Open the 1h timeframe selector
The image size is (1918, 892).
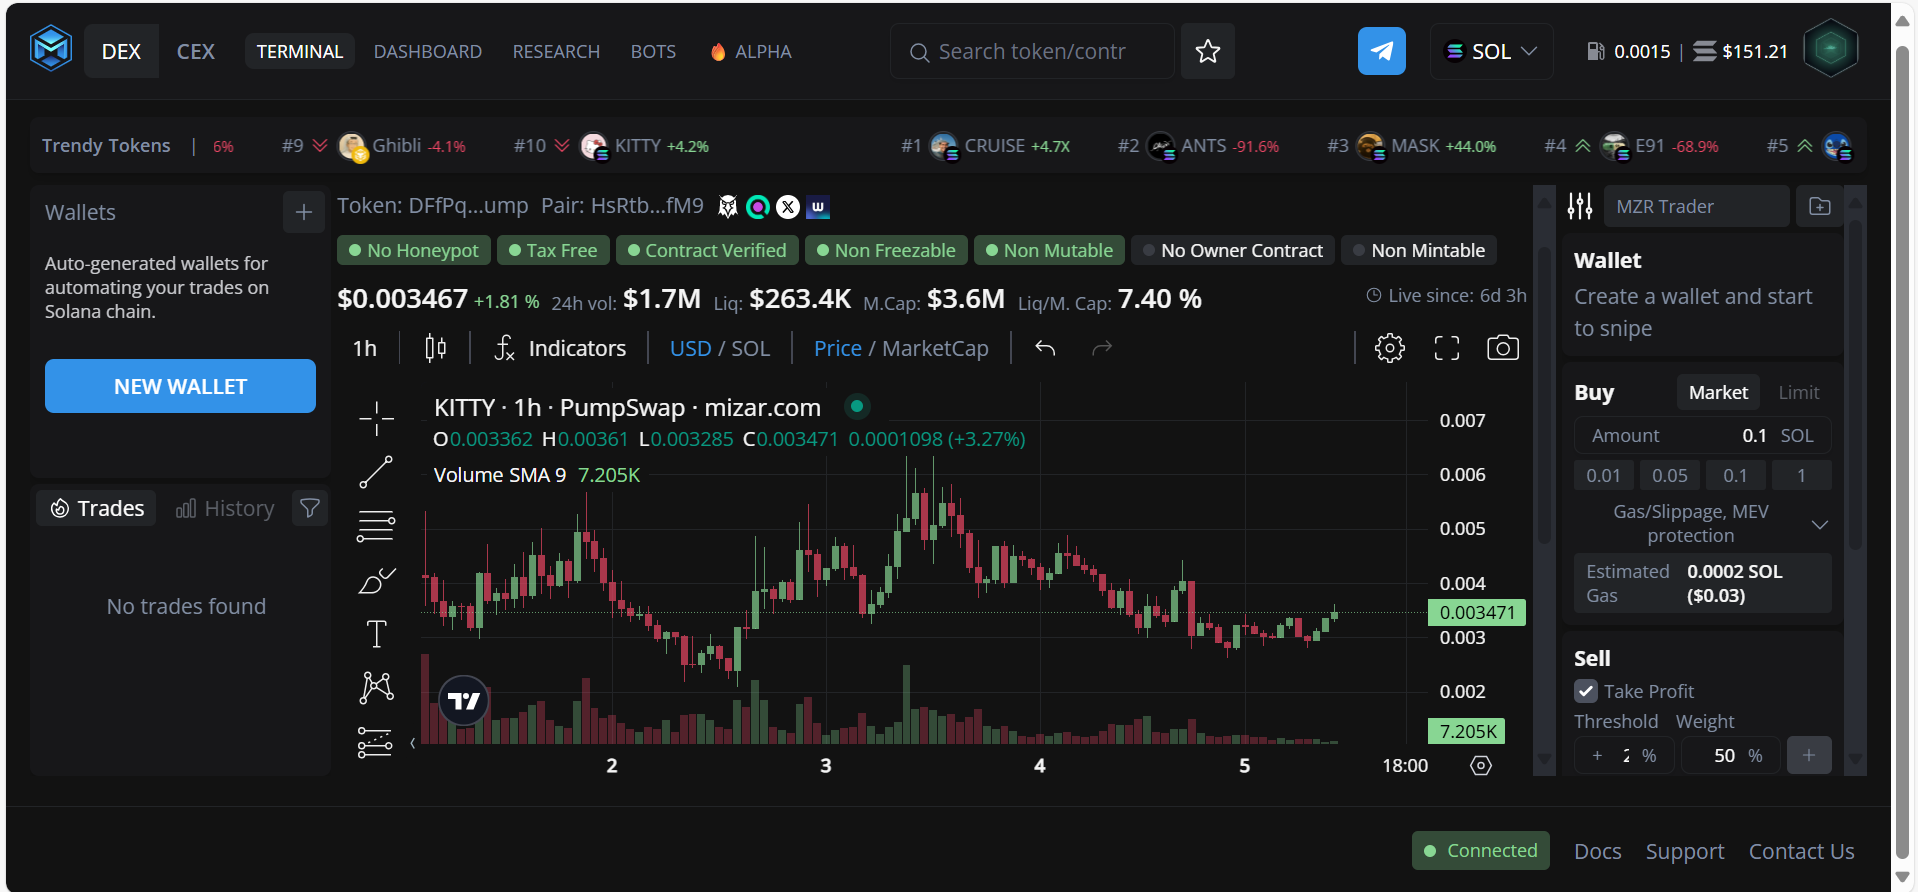(x=365, y=348)
